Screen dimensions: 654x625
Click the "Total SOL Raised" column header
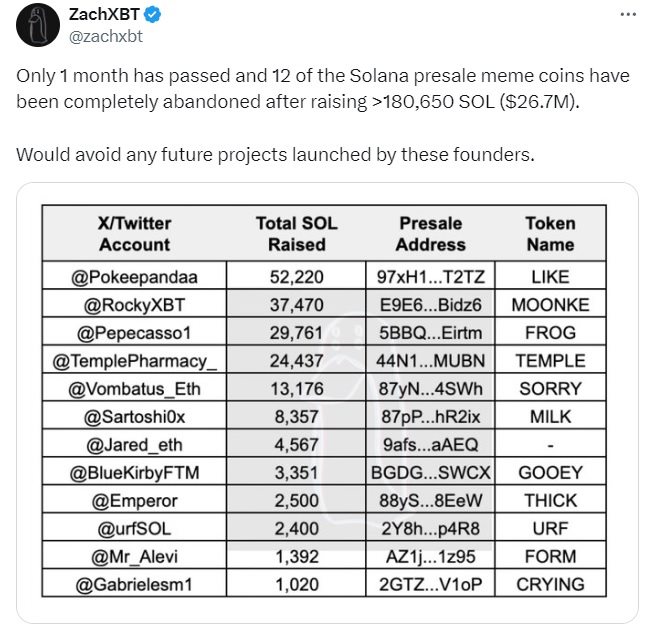[x=297, y=234]
